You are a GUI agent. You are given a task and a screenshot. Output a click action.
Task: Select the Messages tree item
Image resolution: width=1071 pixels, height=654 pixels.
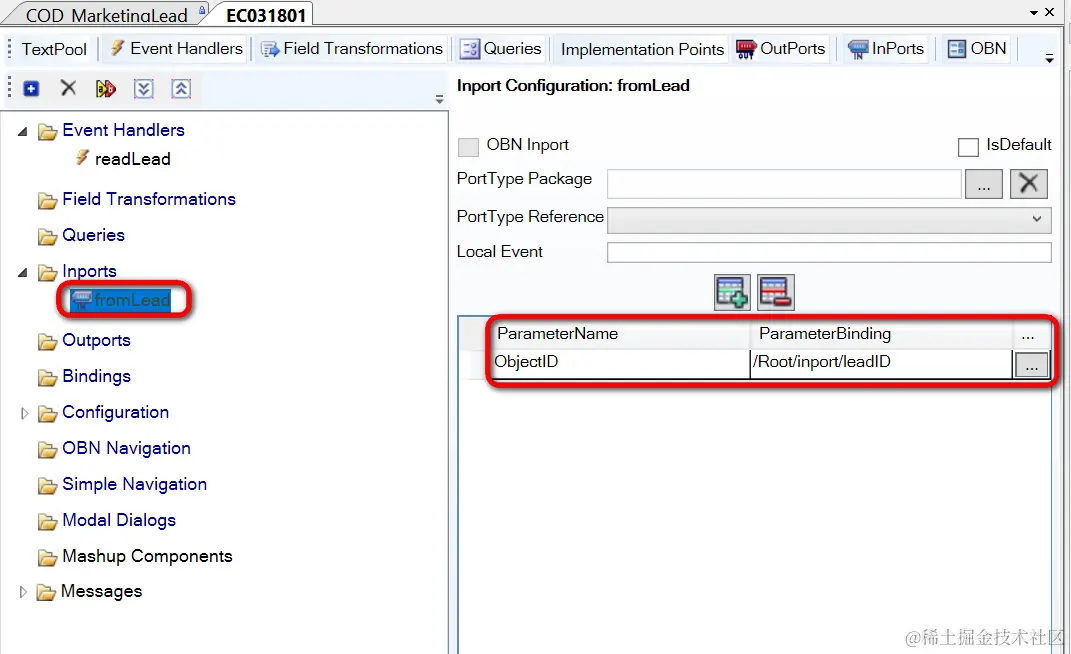point(101,592)
